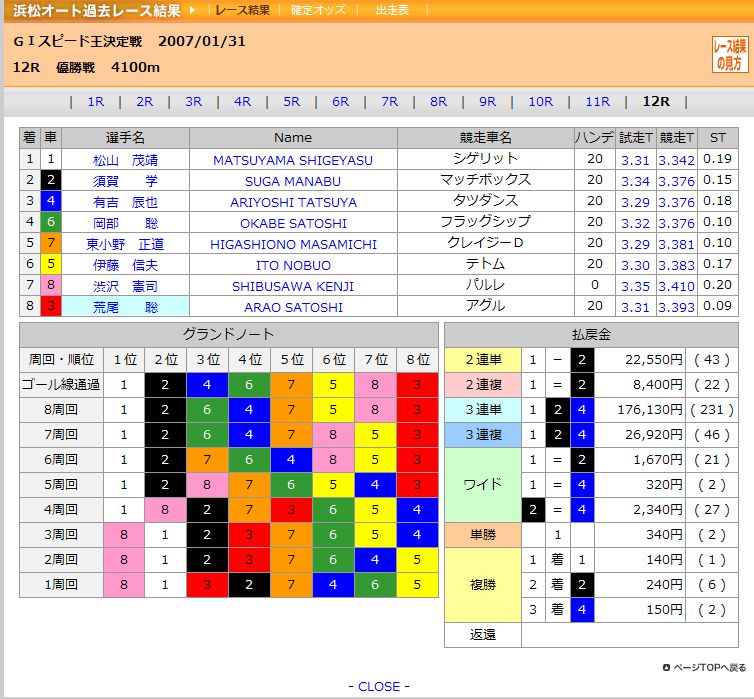754x699 pixels.
Task: Open the レース結果の見方 guide button
Action: 729,54
